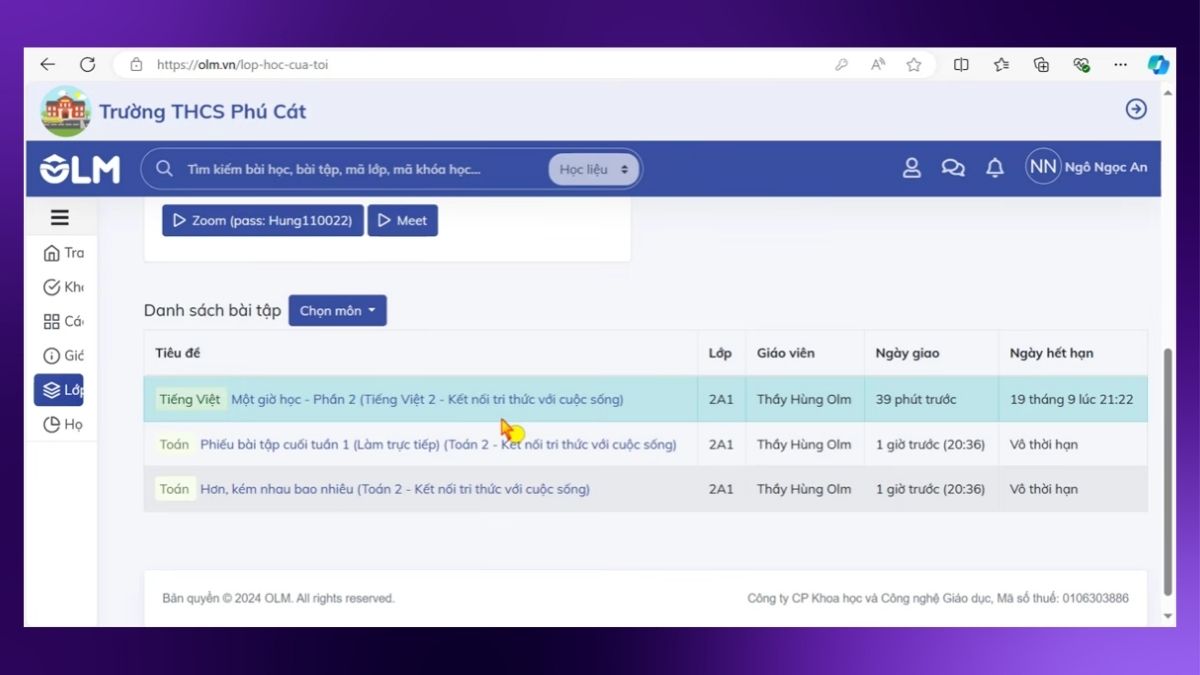Select the layers (Lớp) item in the sidebar
The image size is (1200, 675).
pos(59,390)
